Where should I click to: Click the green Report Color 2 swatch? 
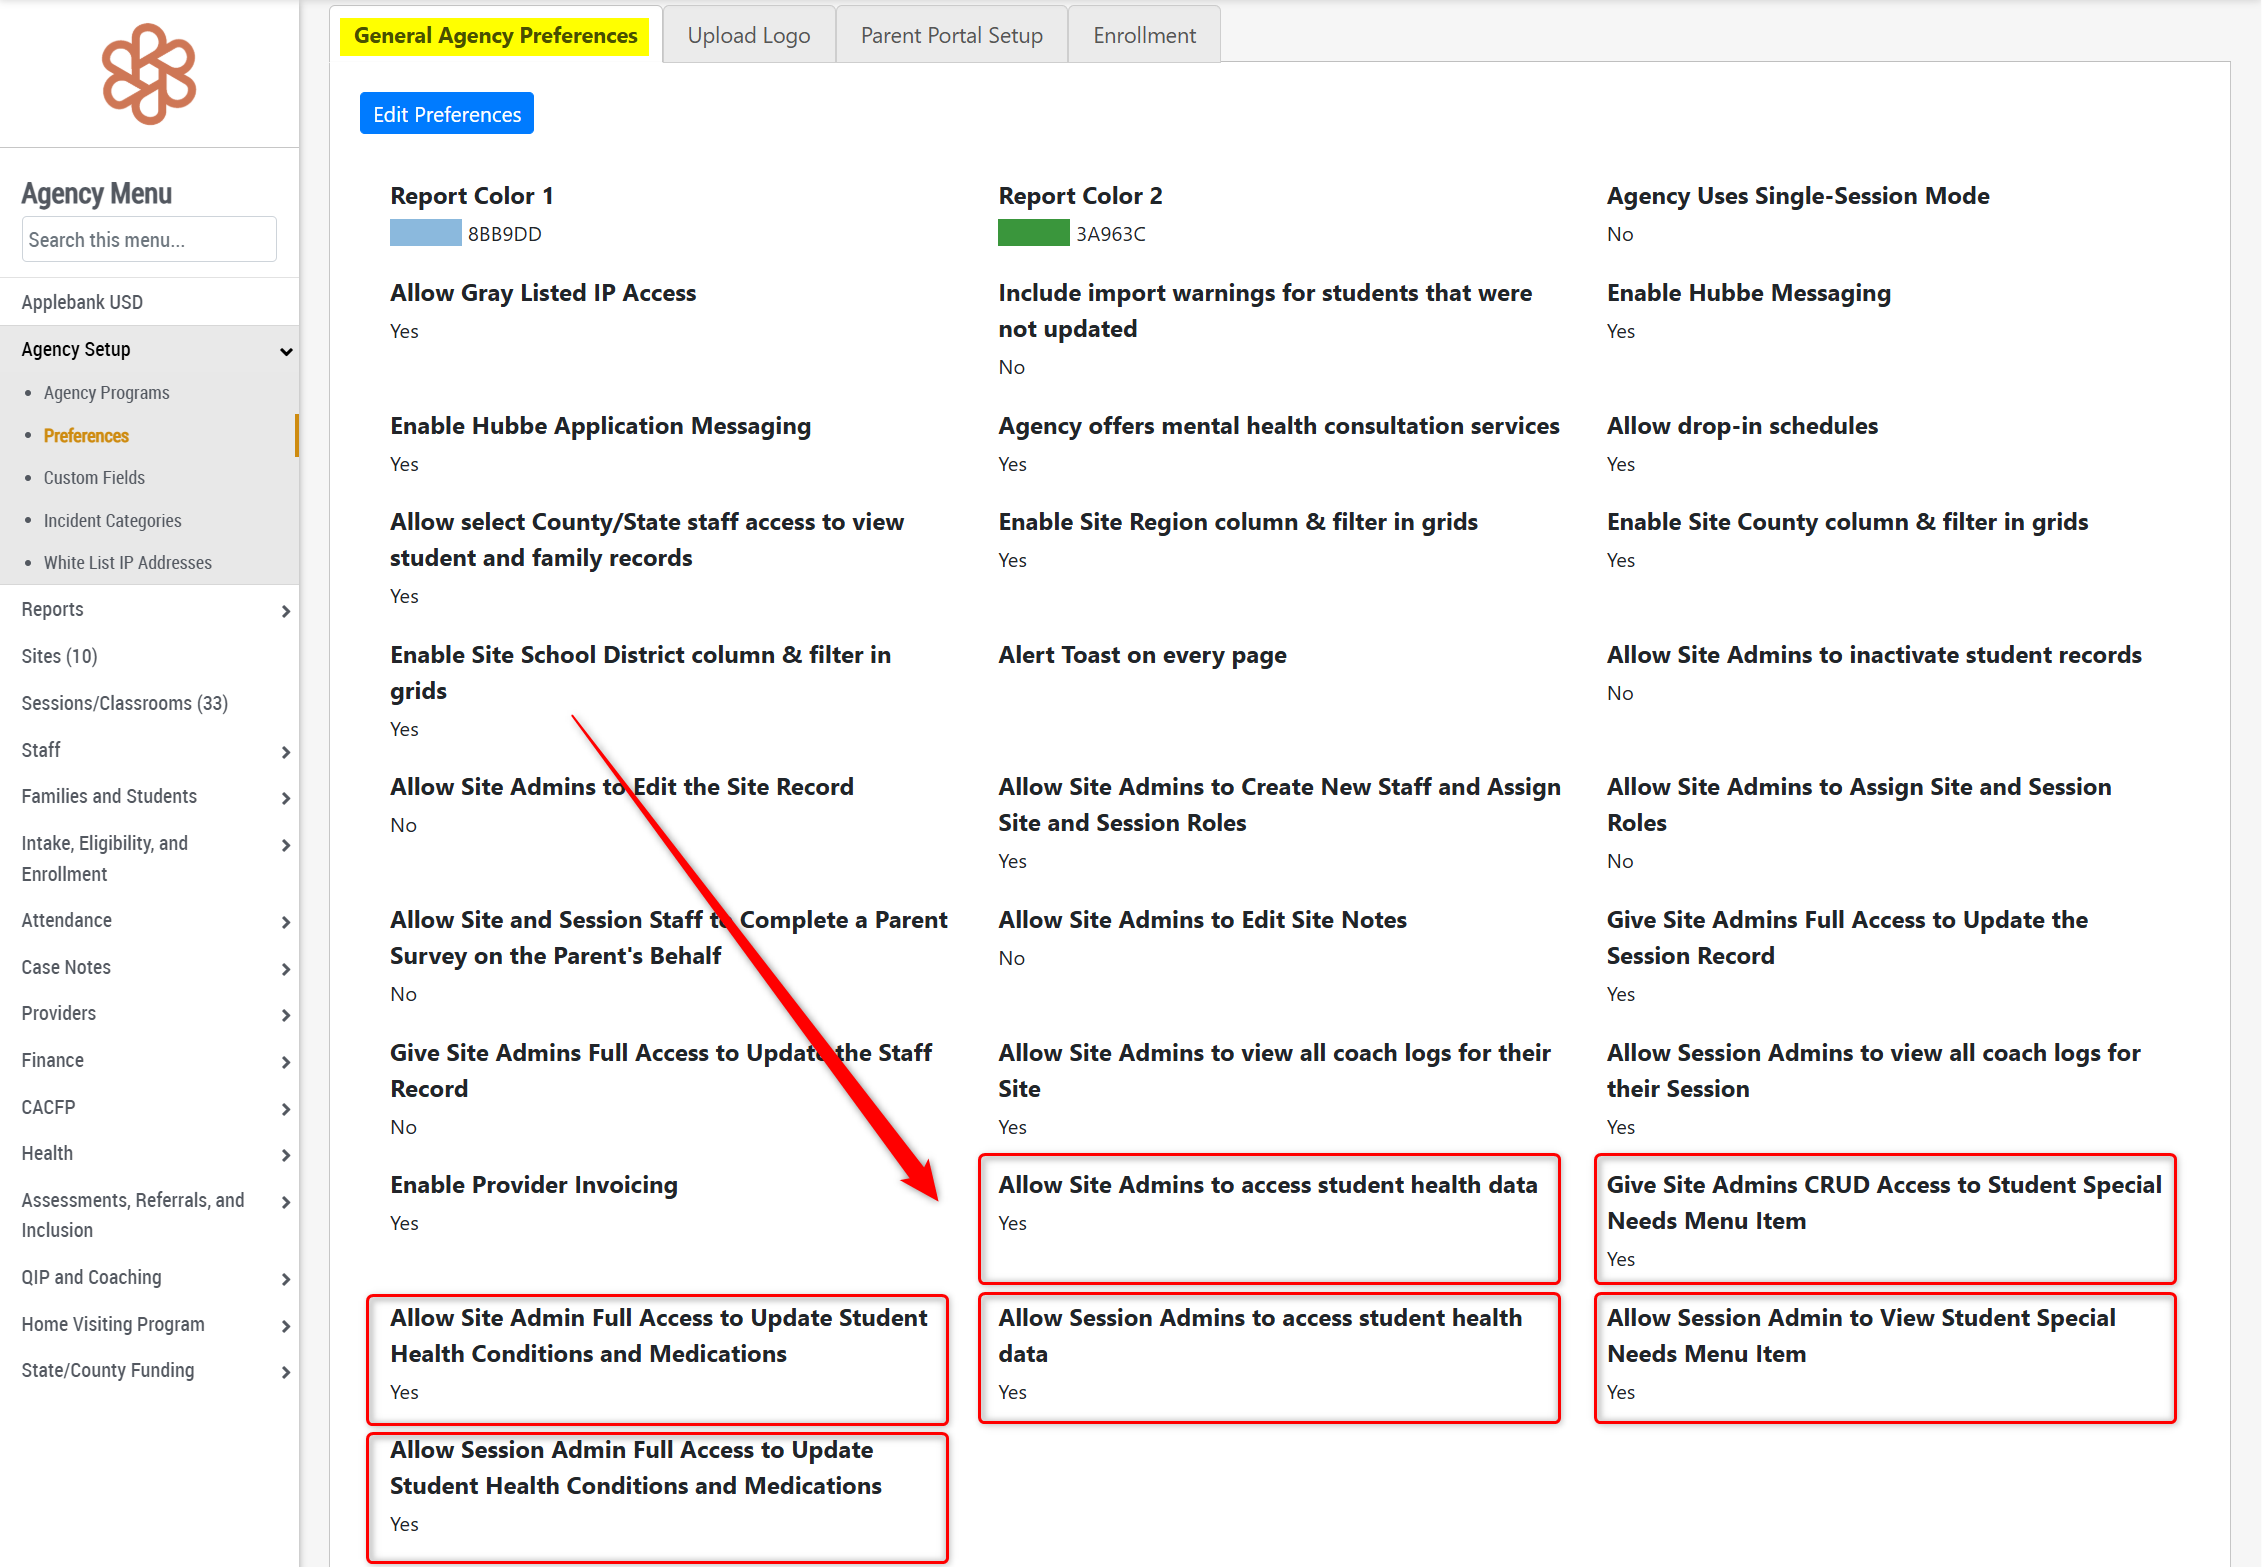point(1033,233)
